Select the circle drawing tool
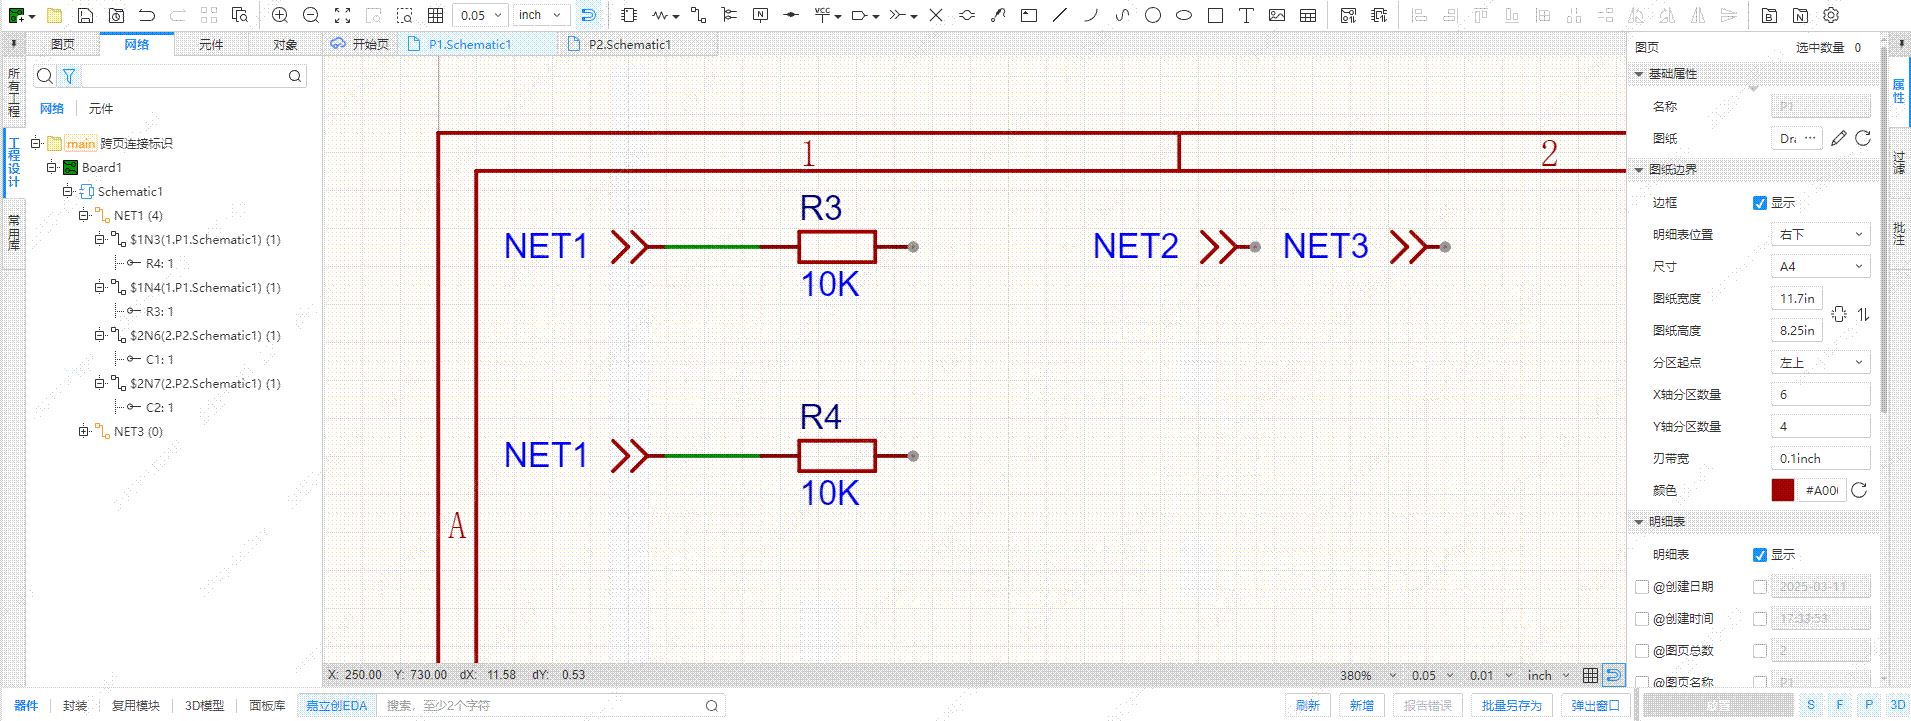The height and width of the screenshot is (721, 1911). pyautogui.click(x=1153, y=15)
